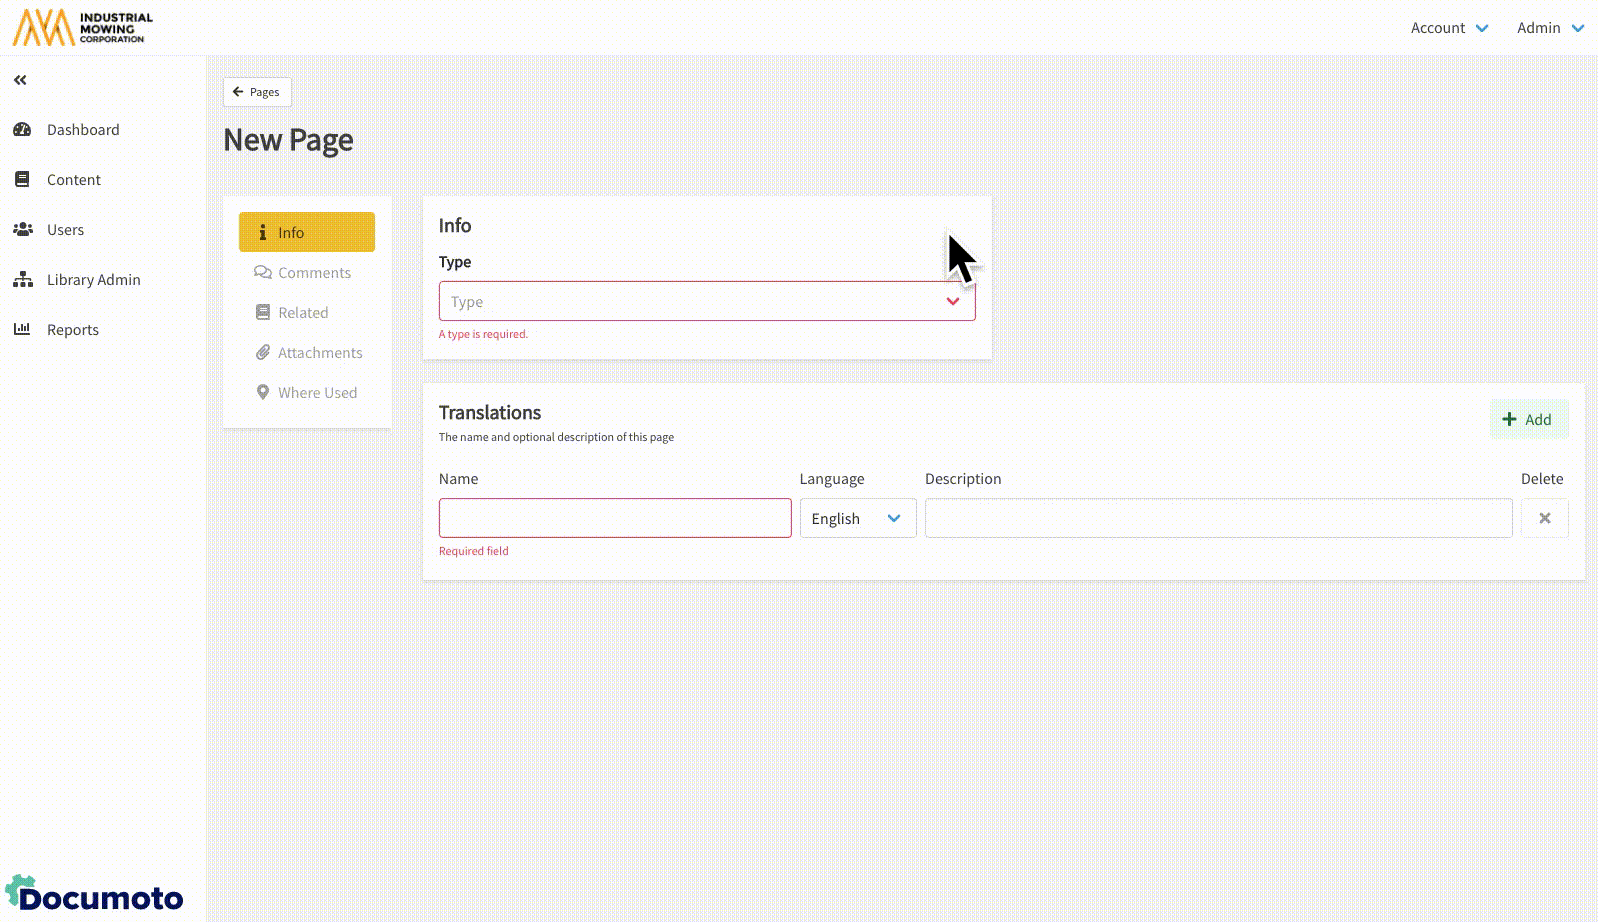Click the Dashboard gauge icon
This screenshot has width=1598, height=922.
point(22,130)
